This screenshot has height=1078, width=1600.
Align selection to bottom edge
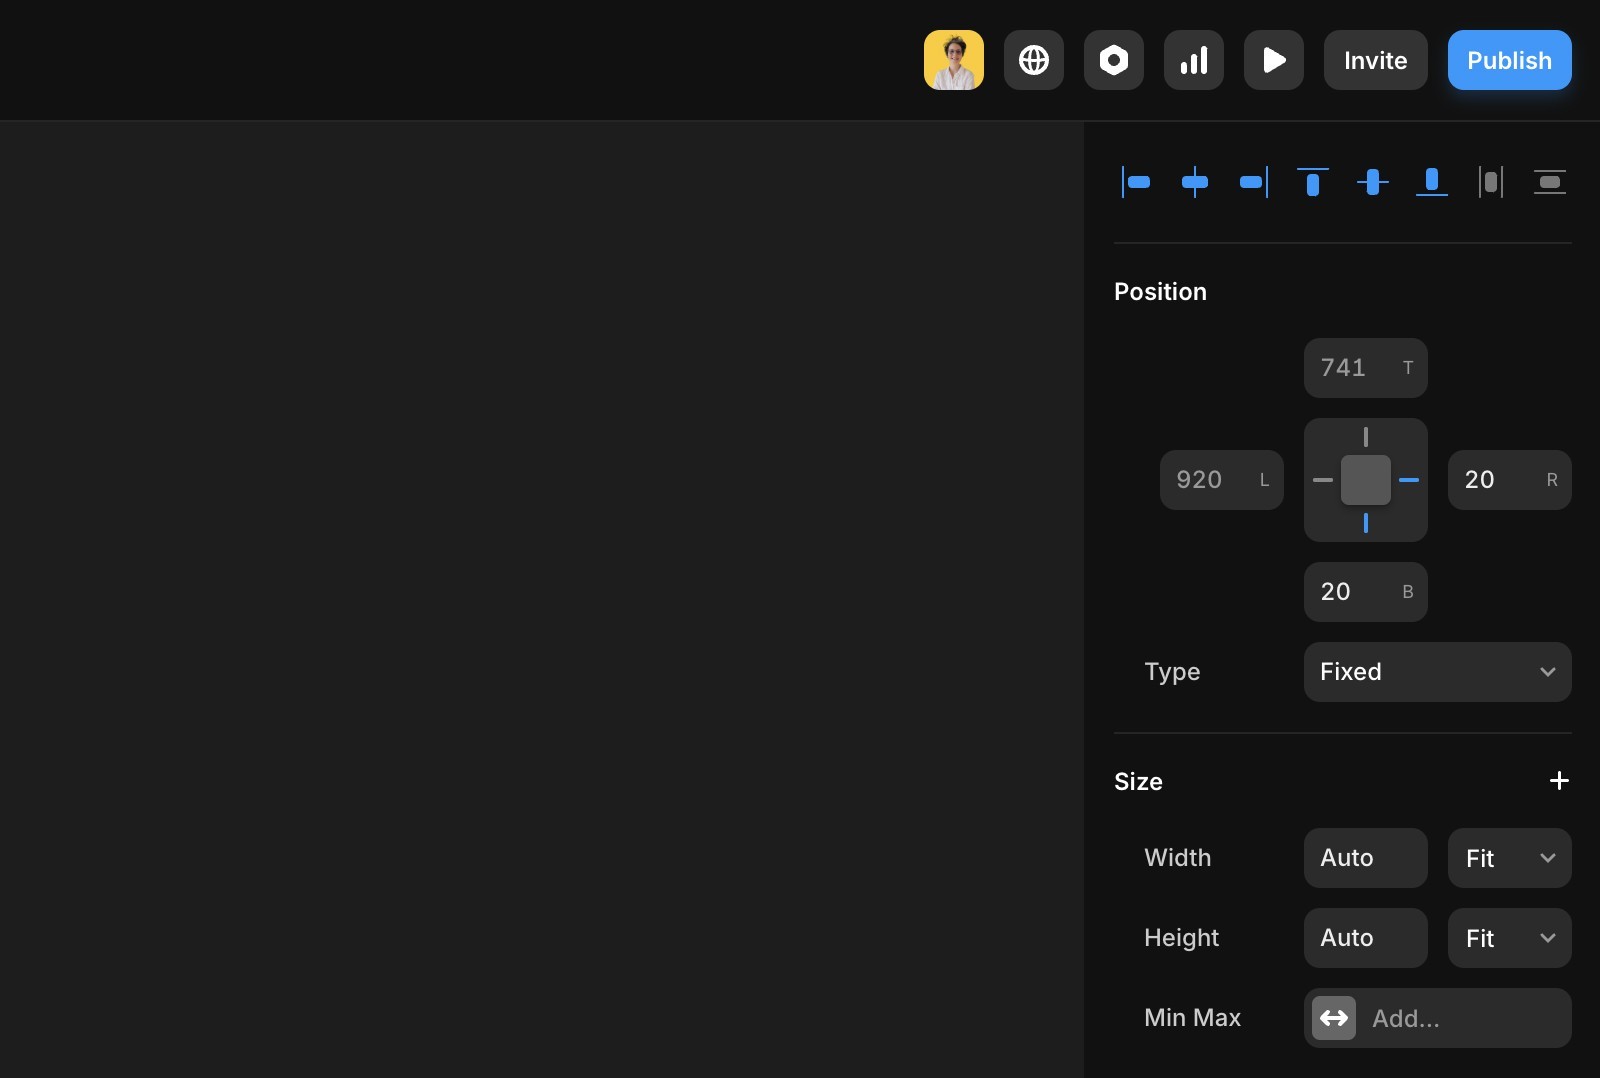click(x=1432, y=182)
